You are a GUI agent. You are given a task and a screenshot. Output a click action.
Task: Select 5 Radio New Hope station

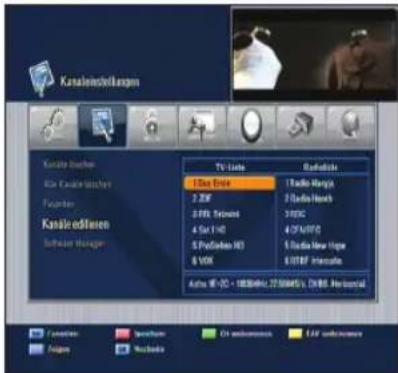(322, 246)
